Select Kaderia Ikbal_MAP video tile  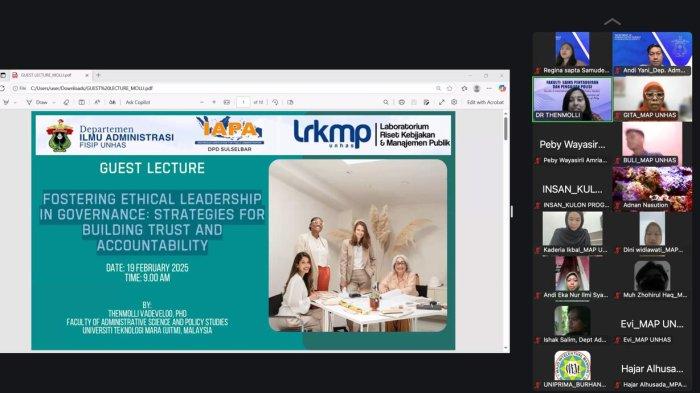coord(572,234)
